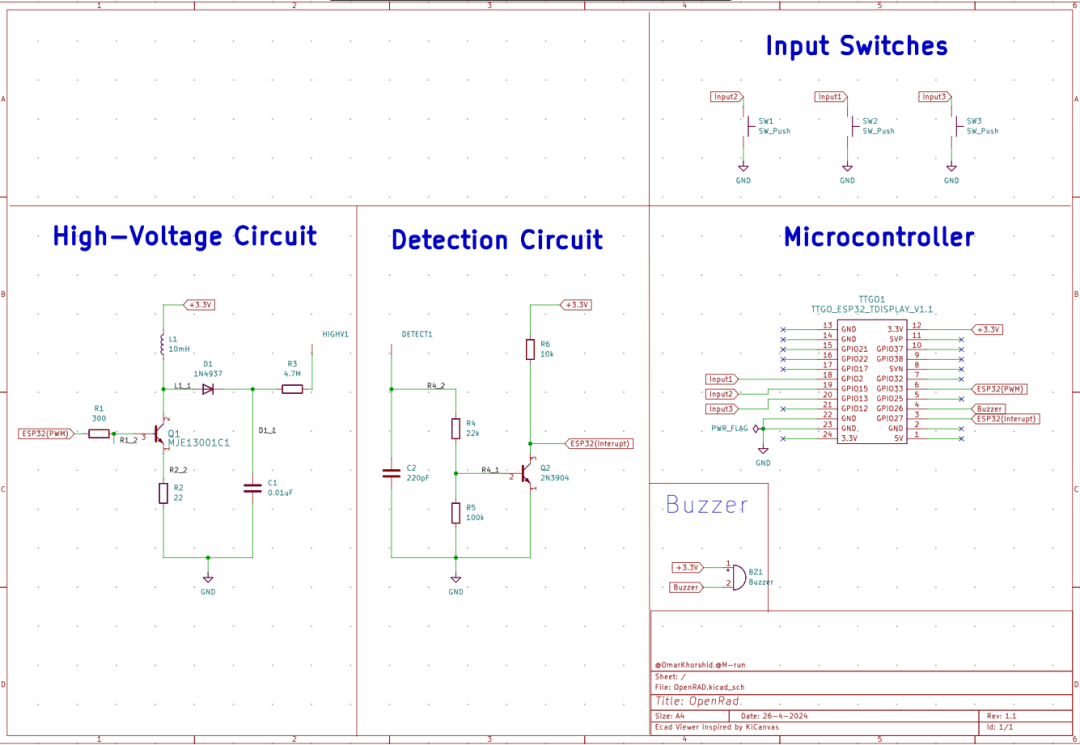
Task: Click the R3 4.7M resistor symbol
Action: point(292,389)
